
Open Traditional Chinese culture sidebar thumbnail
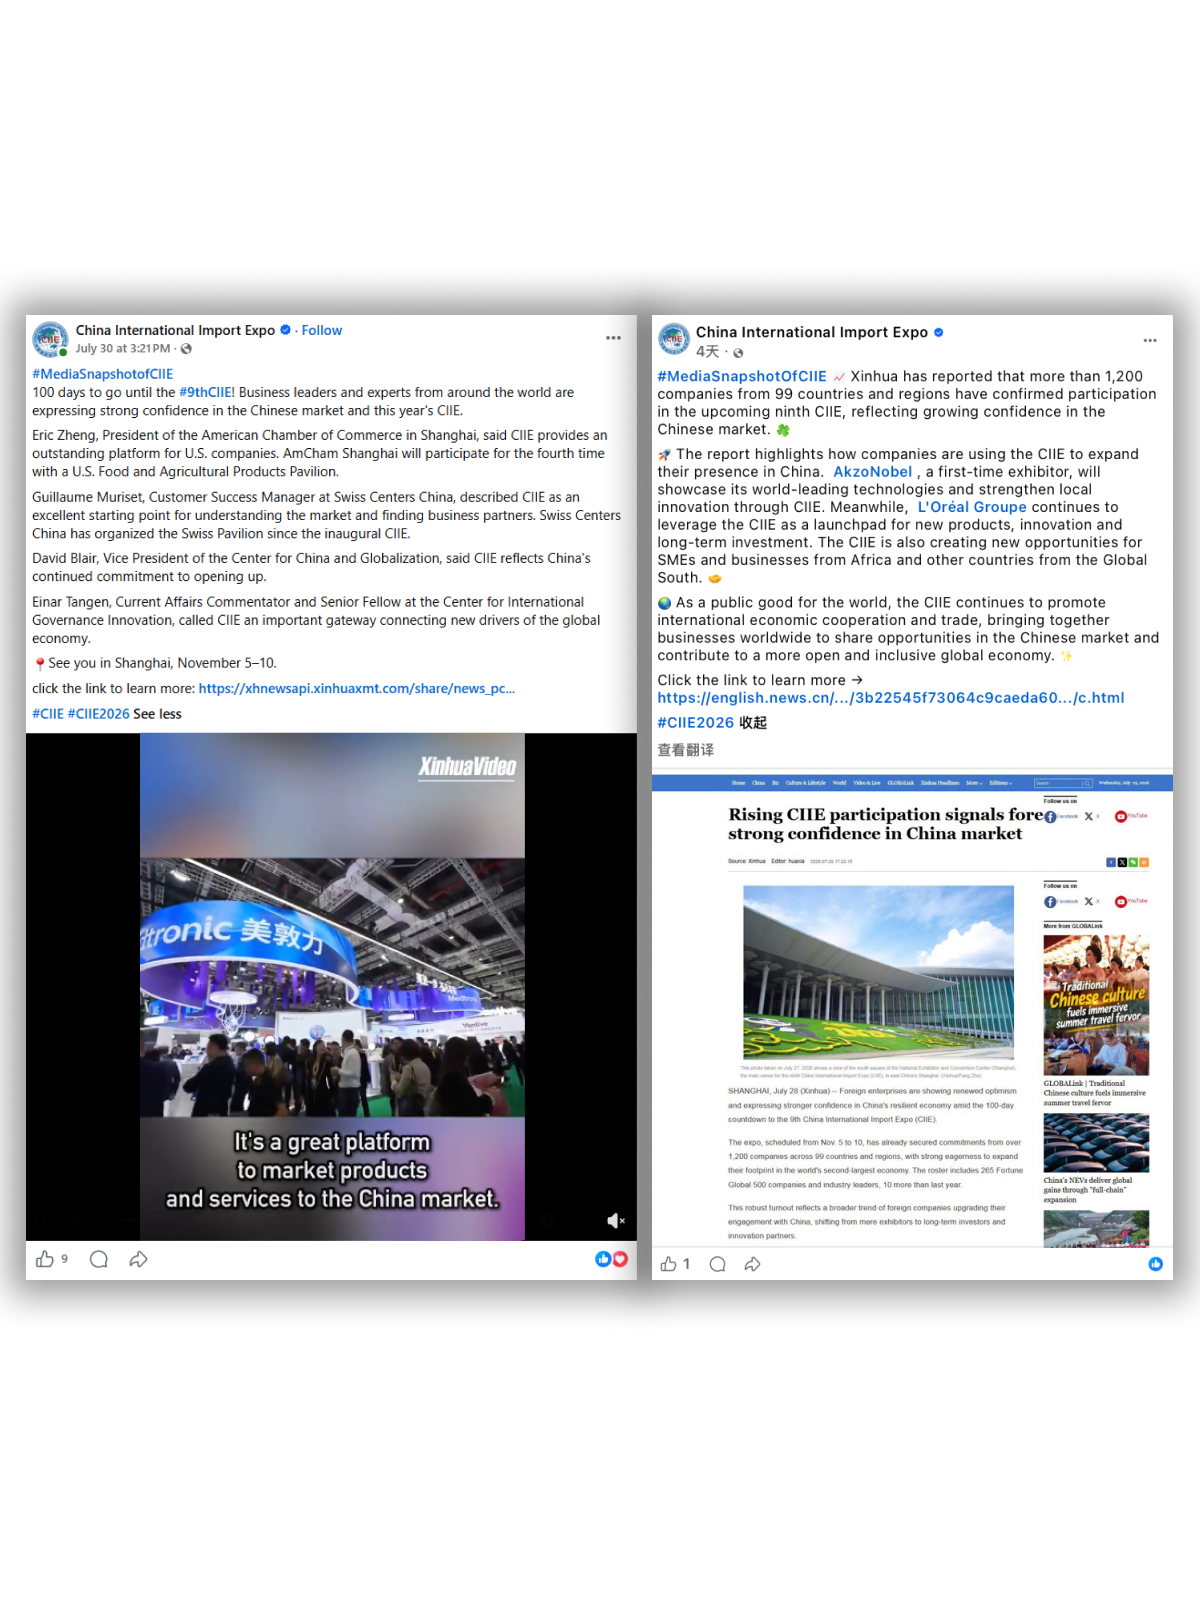click(x=1096, y=1005)
